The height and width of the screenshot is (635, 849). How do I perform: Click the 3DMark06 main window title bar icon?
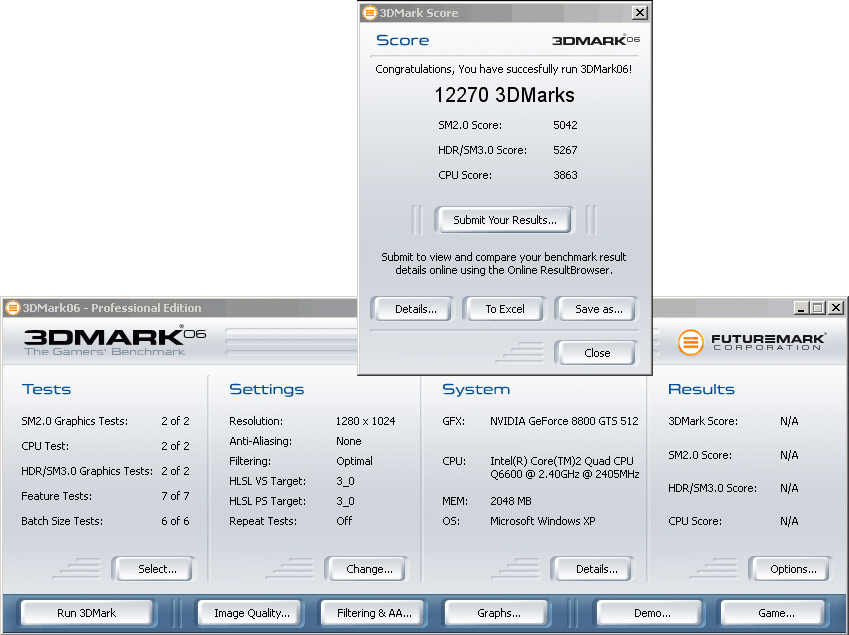coord(12,308)
